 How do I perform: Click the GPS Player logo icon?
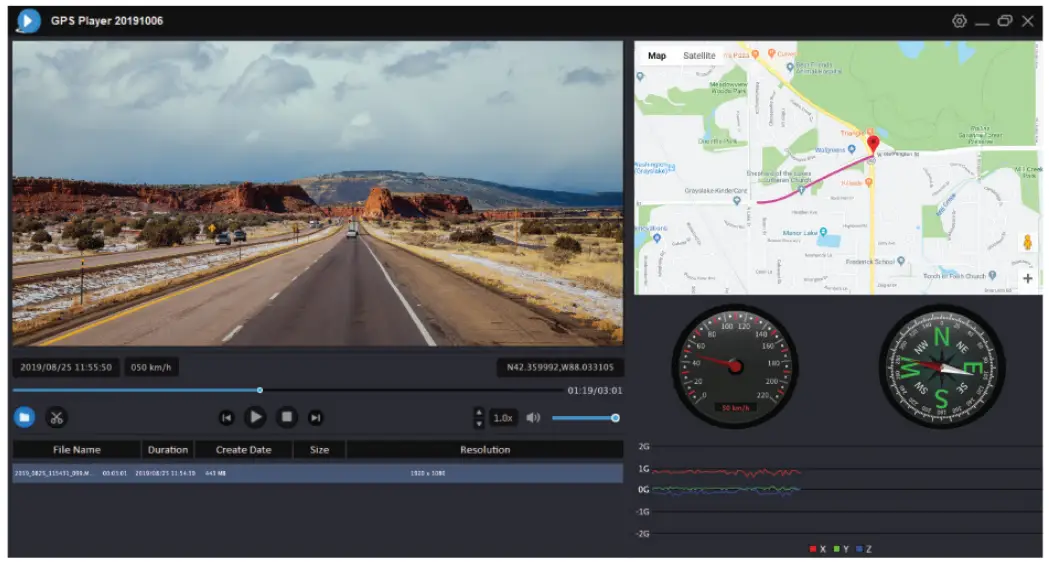click(28, 21)
